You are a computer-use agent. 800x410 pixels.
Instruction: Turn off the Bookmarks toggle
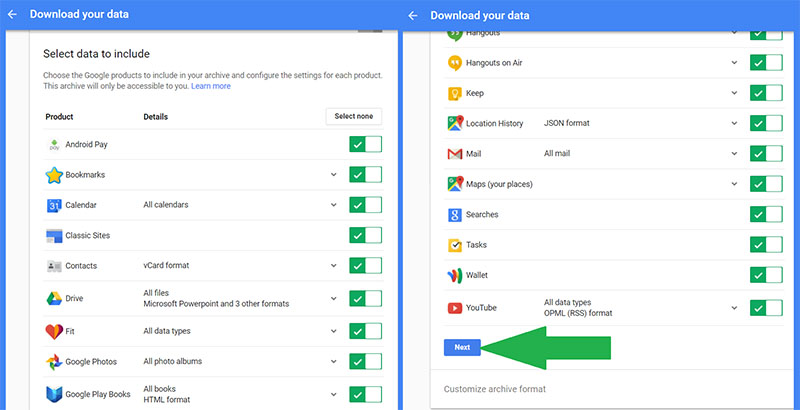[x=365, y=174]
